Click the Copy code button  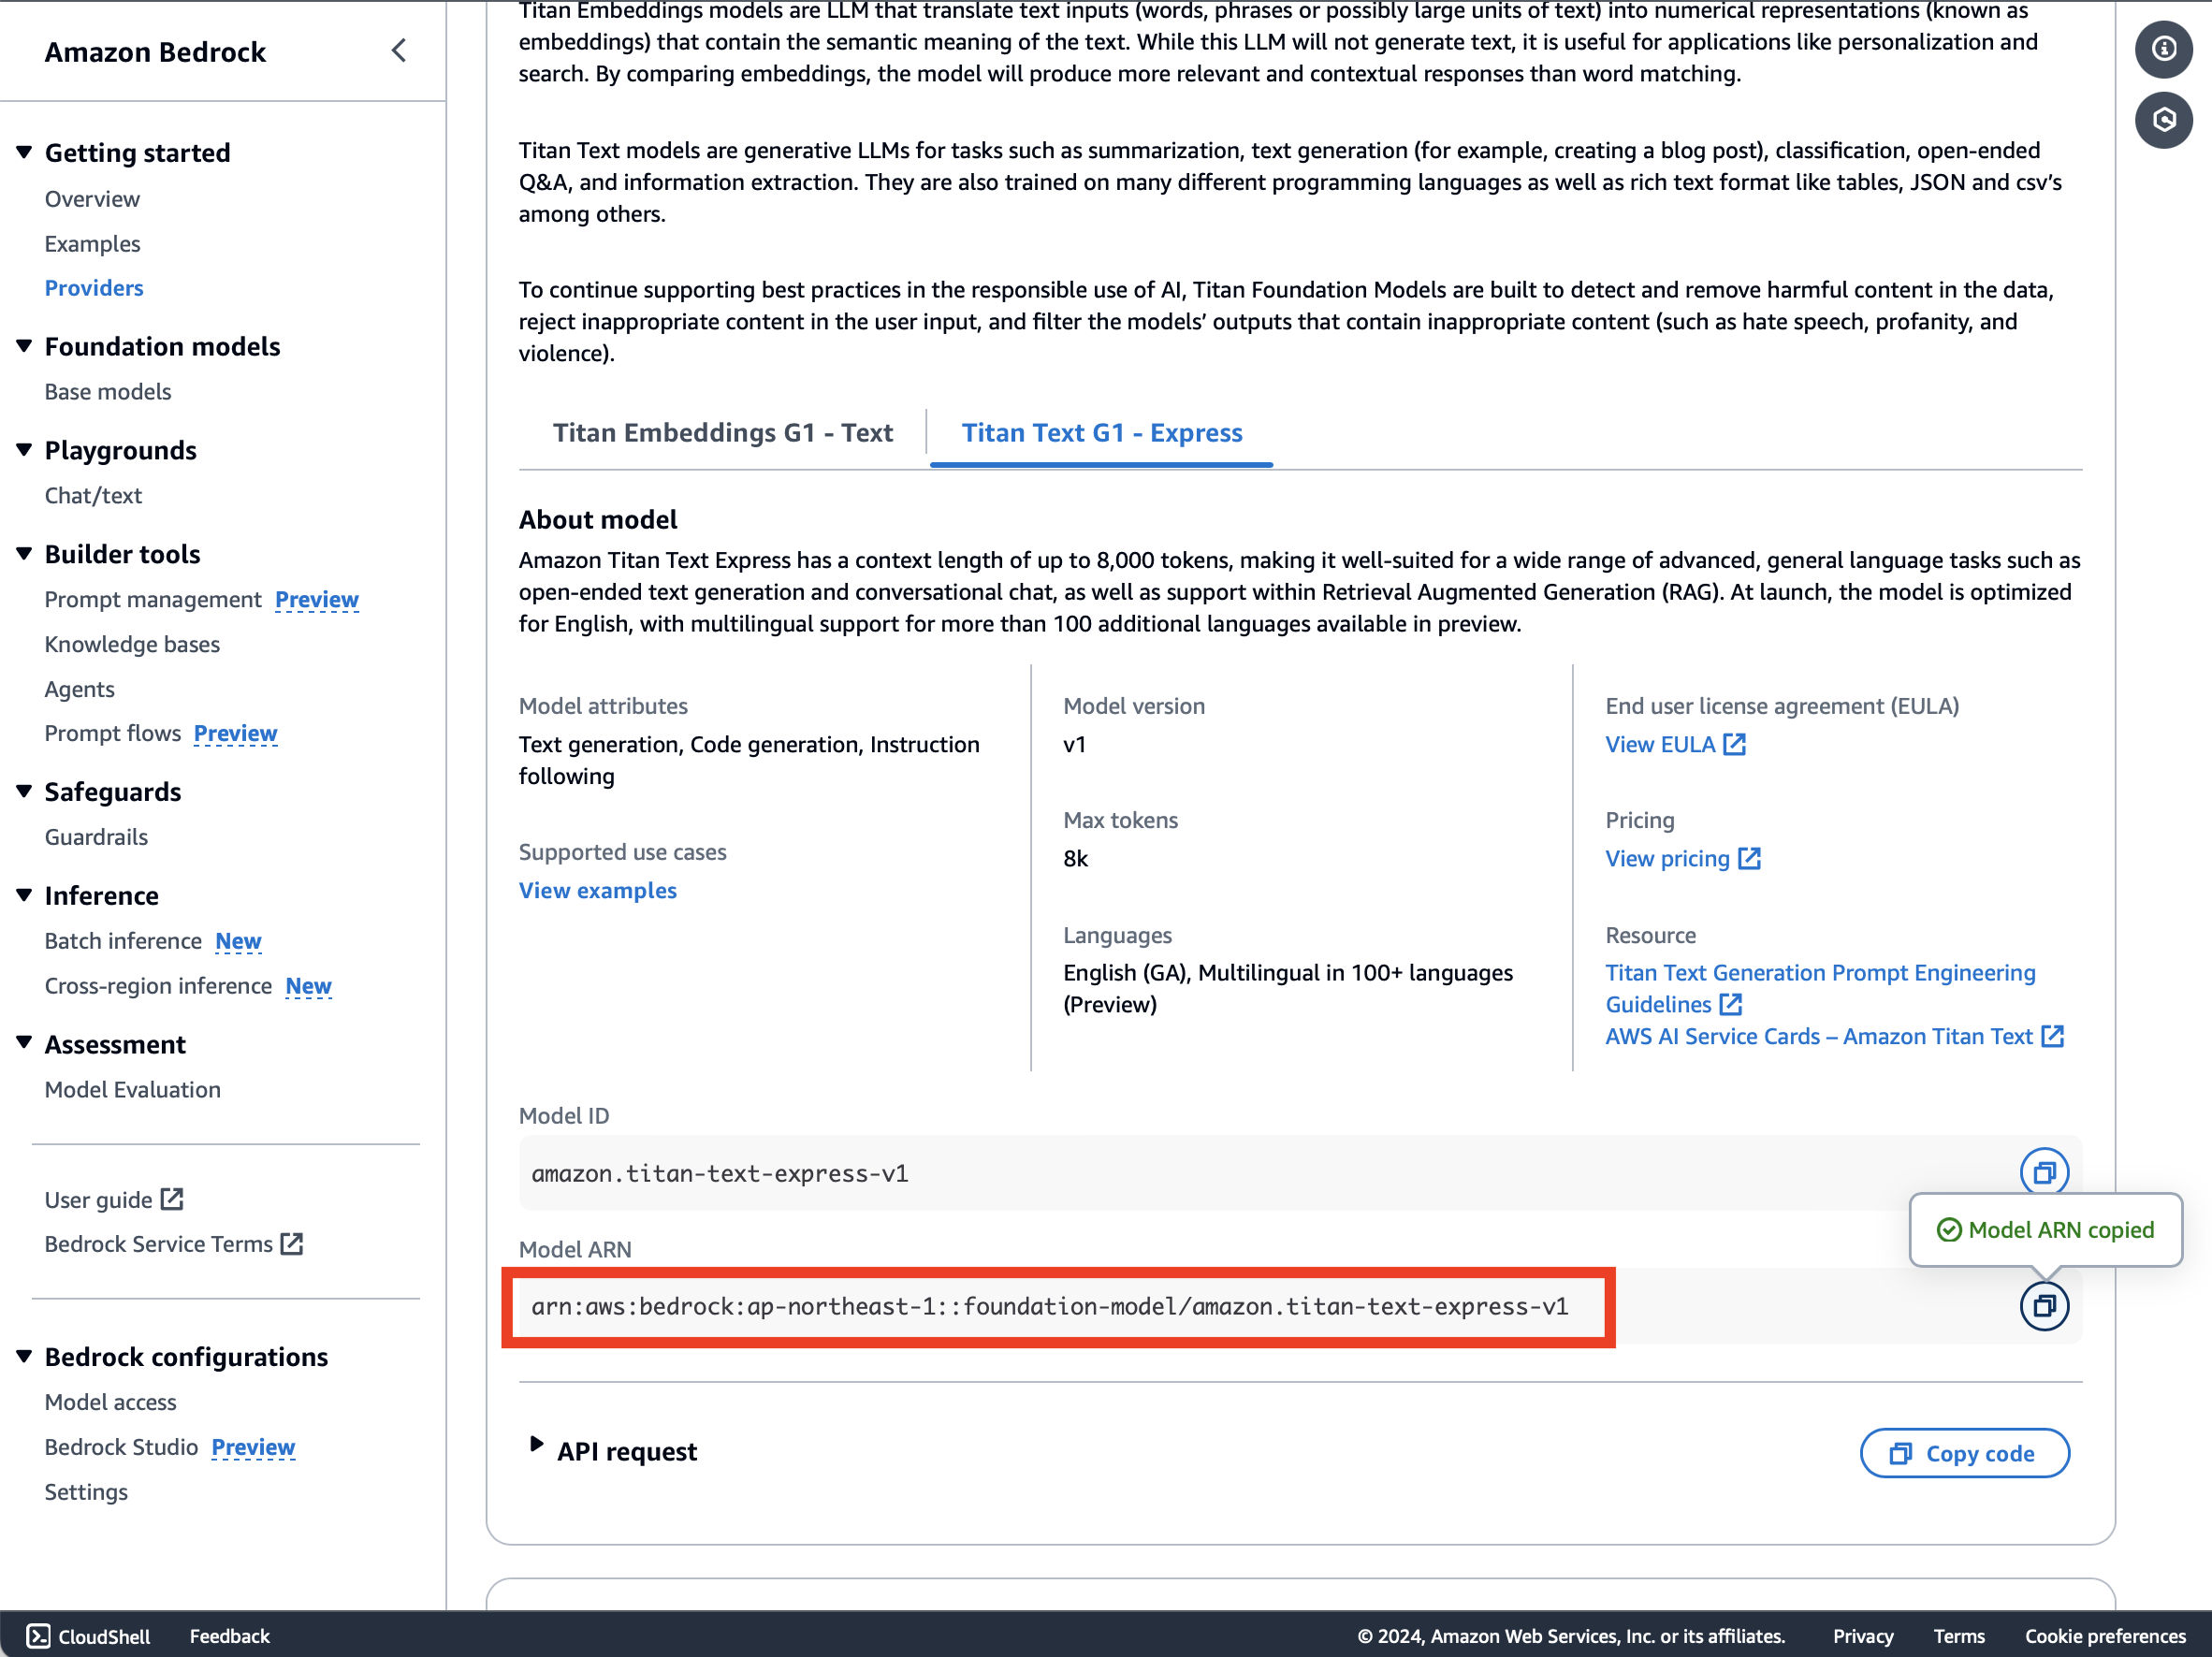click(1964, 1453)
